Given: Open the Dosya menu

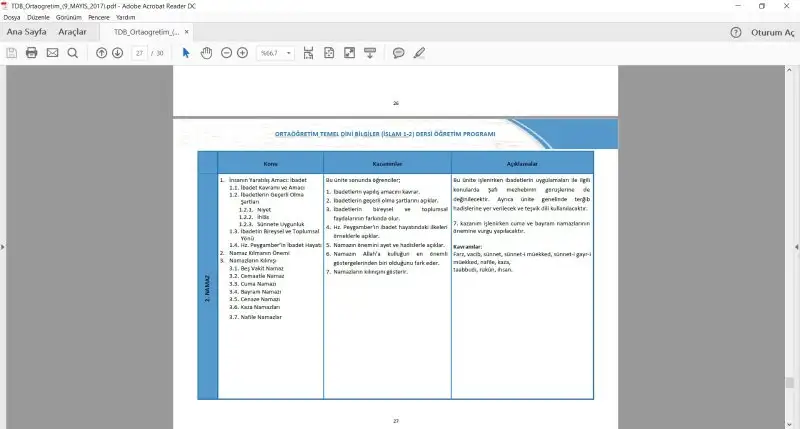Looking at the screenshot, I should click(x=12, y=17).
